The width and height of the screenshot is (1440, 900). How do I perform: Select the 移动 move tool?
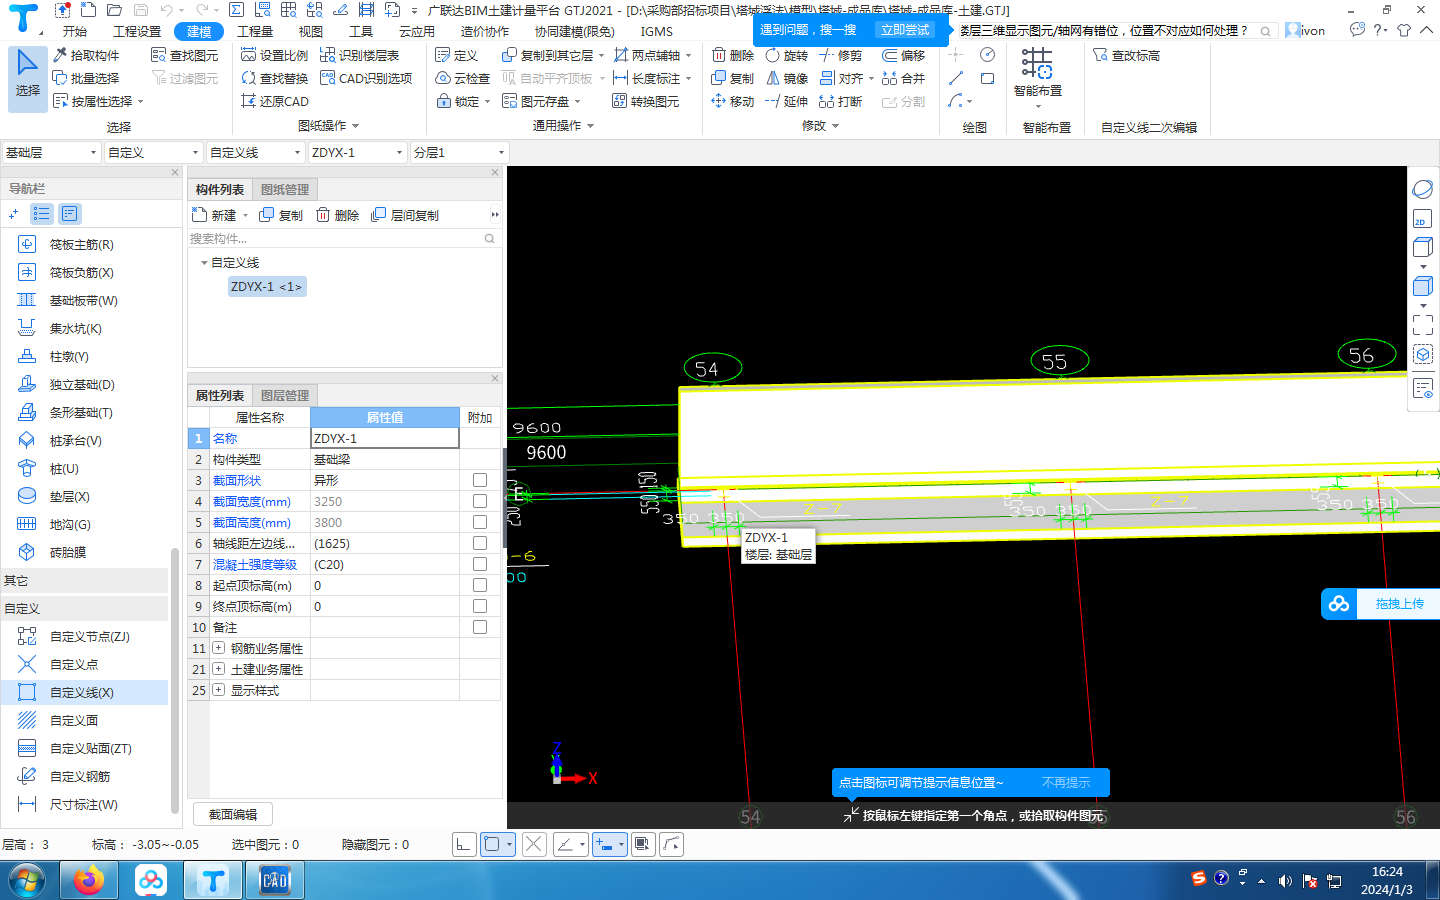732,101
